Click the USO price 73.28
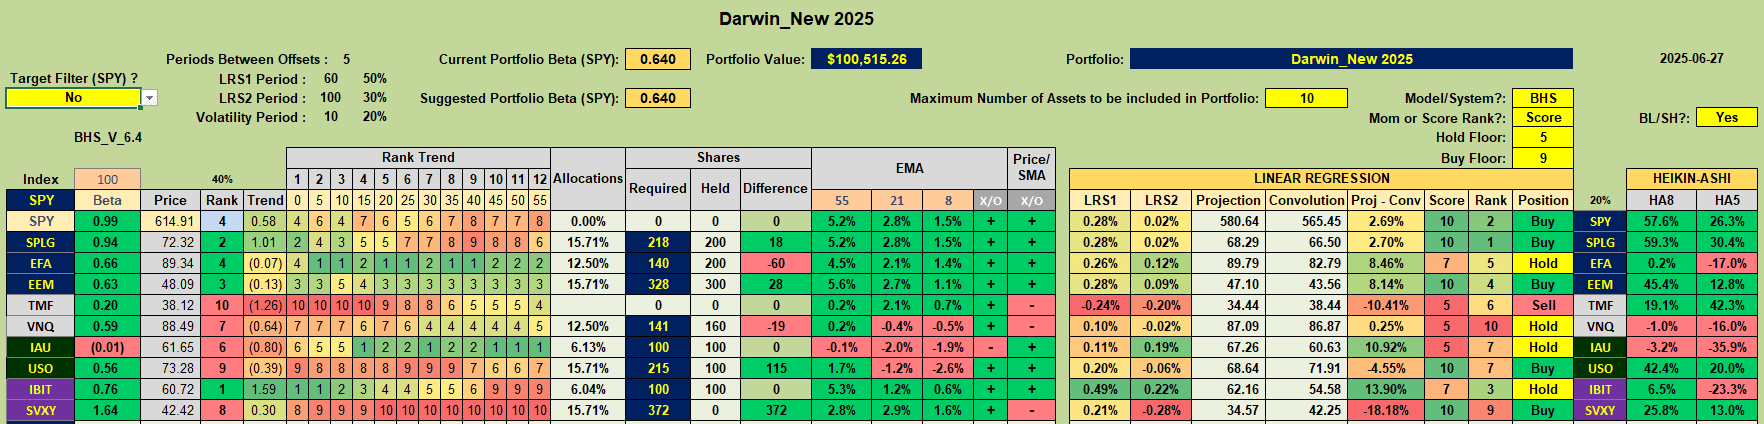This screenshot has width=1764, height=424. (x=171, y=368)
